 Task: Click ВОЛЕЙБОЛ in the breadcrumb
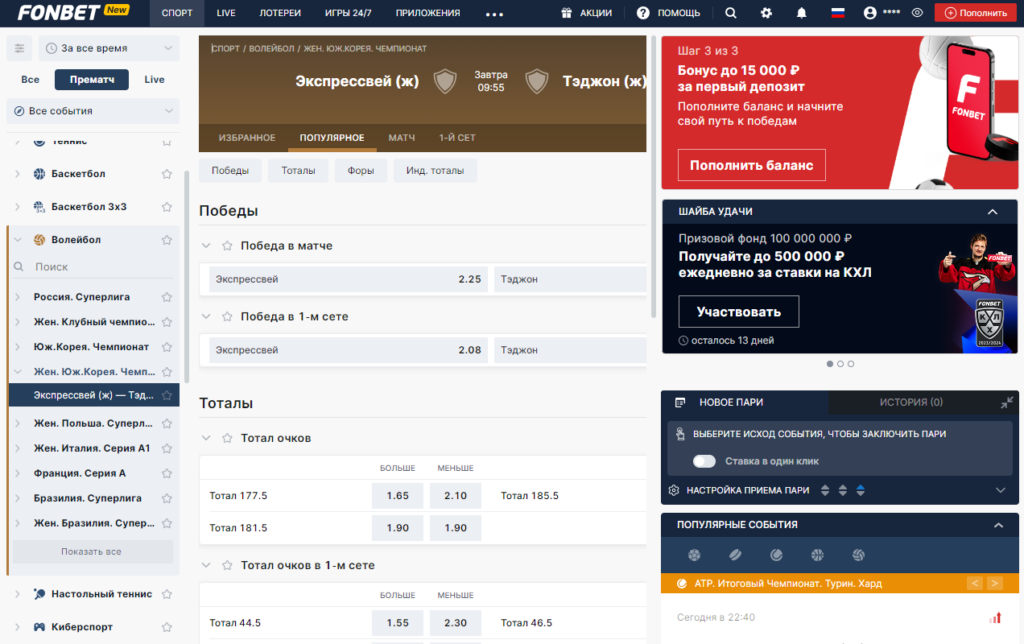coord(272,48)
